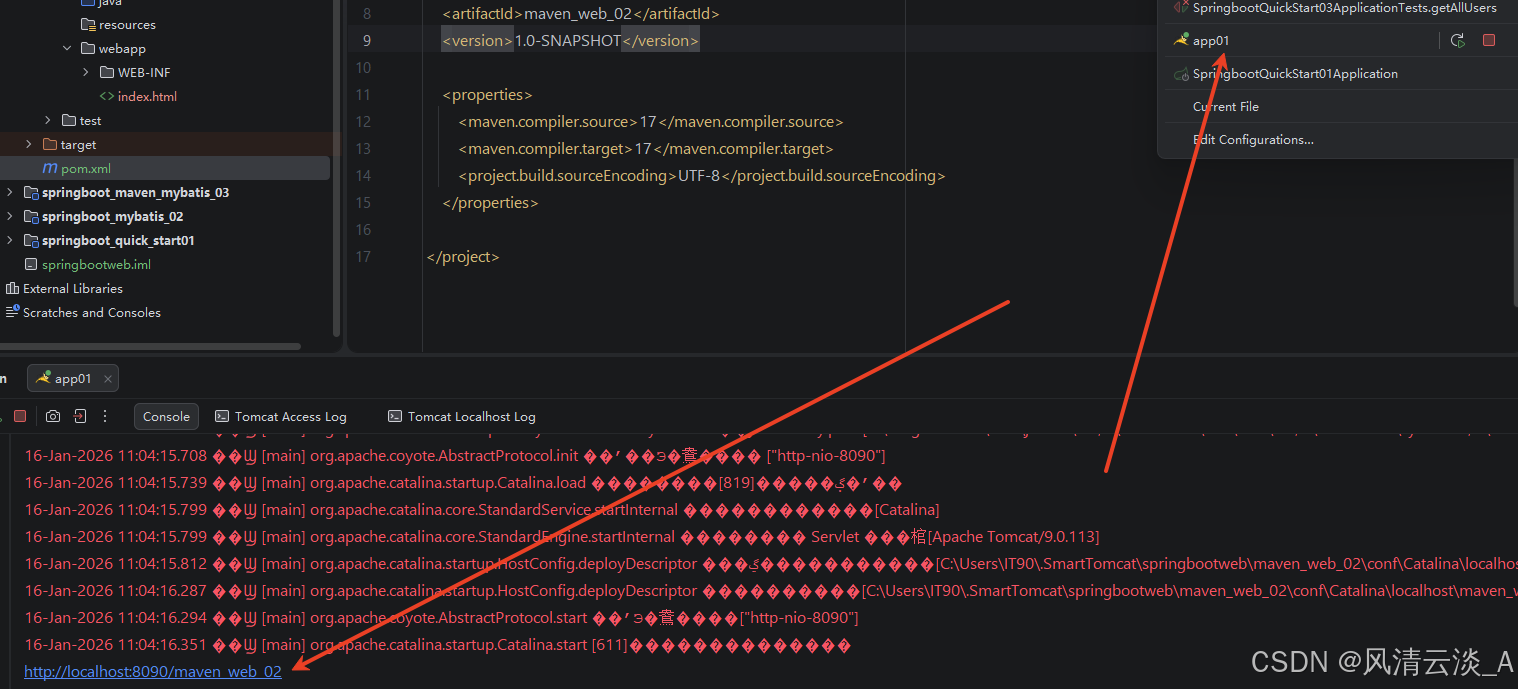This screenshot has width=1518, height=689.
Task: Click the Tomcat icon on app01 run tab
Action: (x=43, y=378)
